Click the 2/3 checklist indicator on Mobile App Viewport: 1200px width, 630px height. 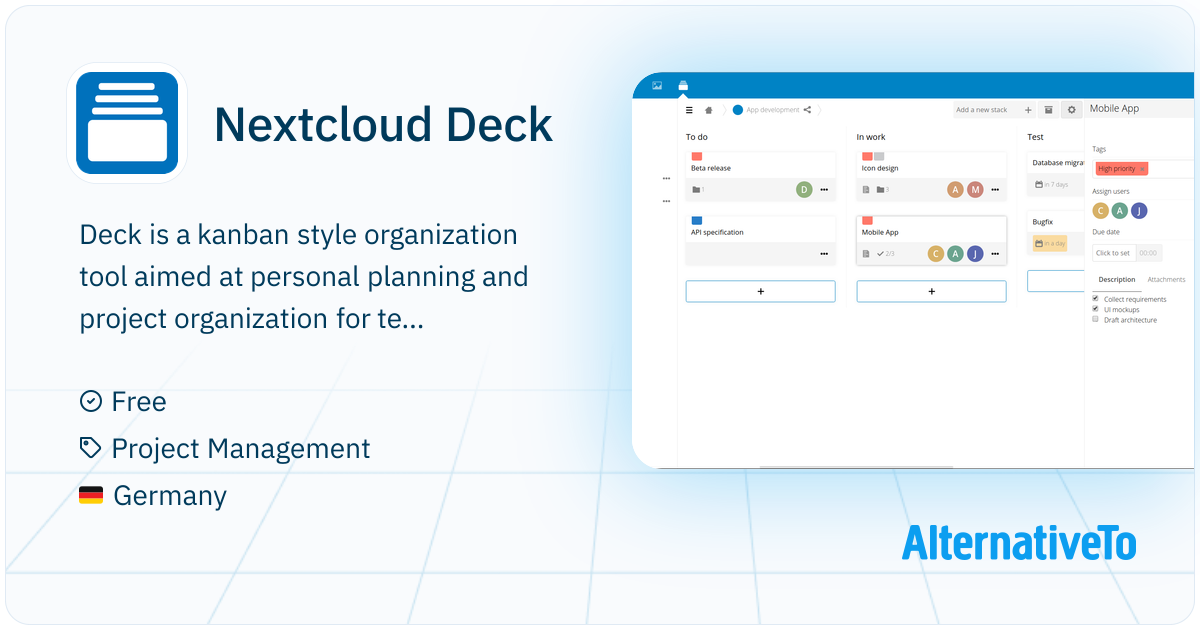[x=885, y=254]
